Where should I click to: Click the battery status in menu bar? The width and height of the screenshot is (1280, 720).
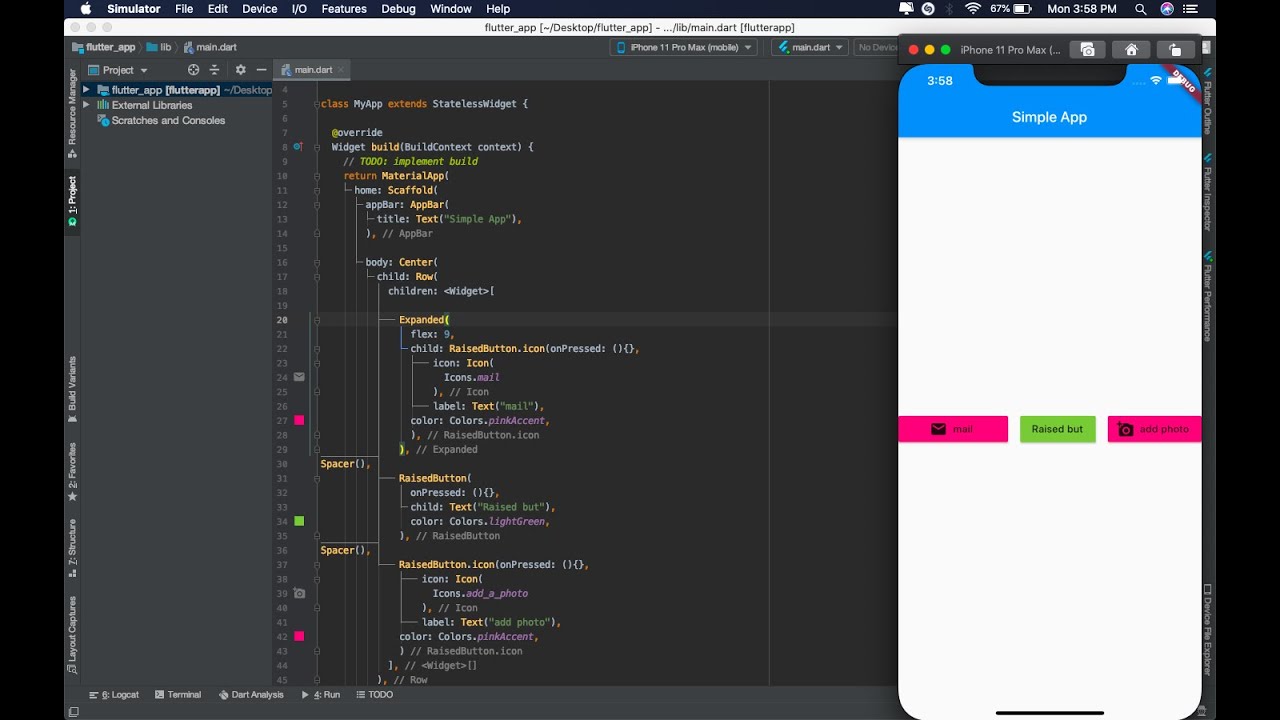tap(1010, 9)
